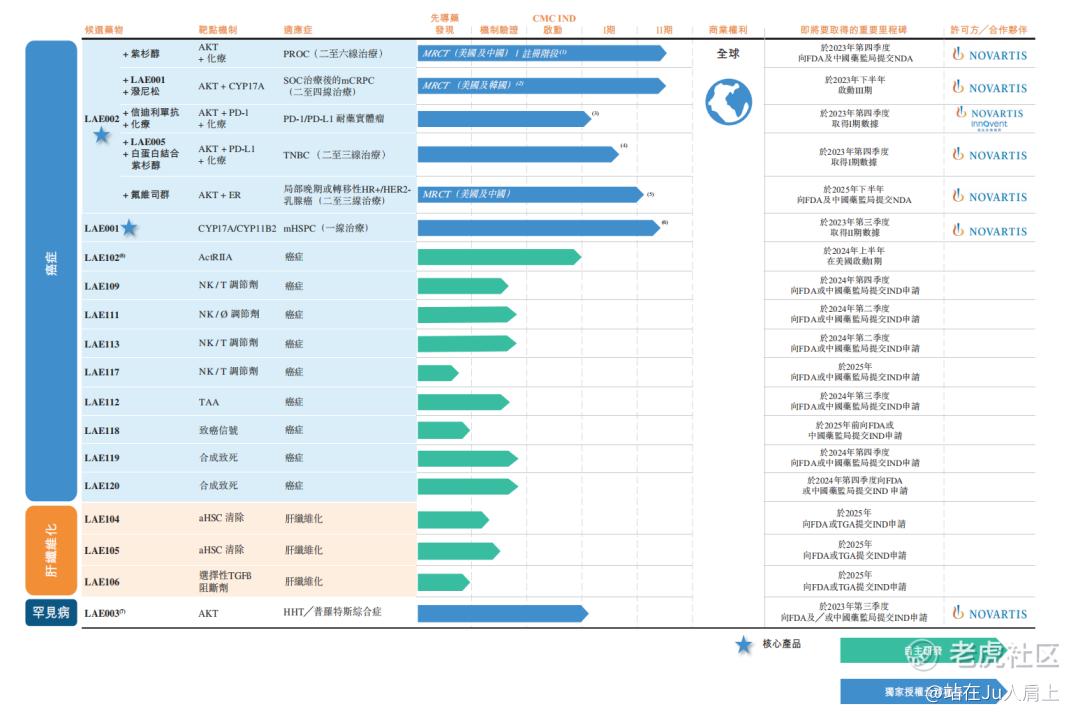1080x718 pixels.
Task: Click the 於2023年下半年 啟動III期 milestone
Action: click(x=855, y=85)
